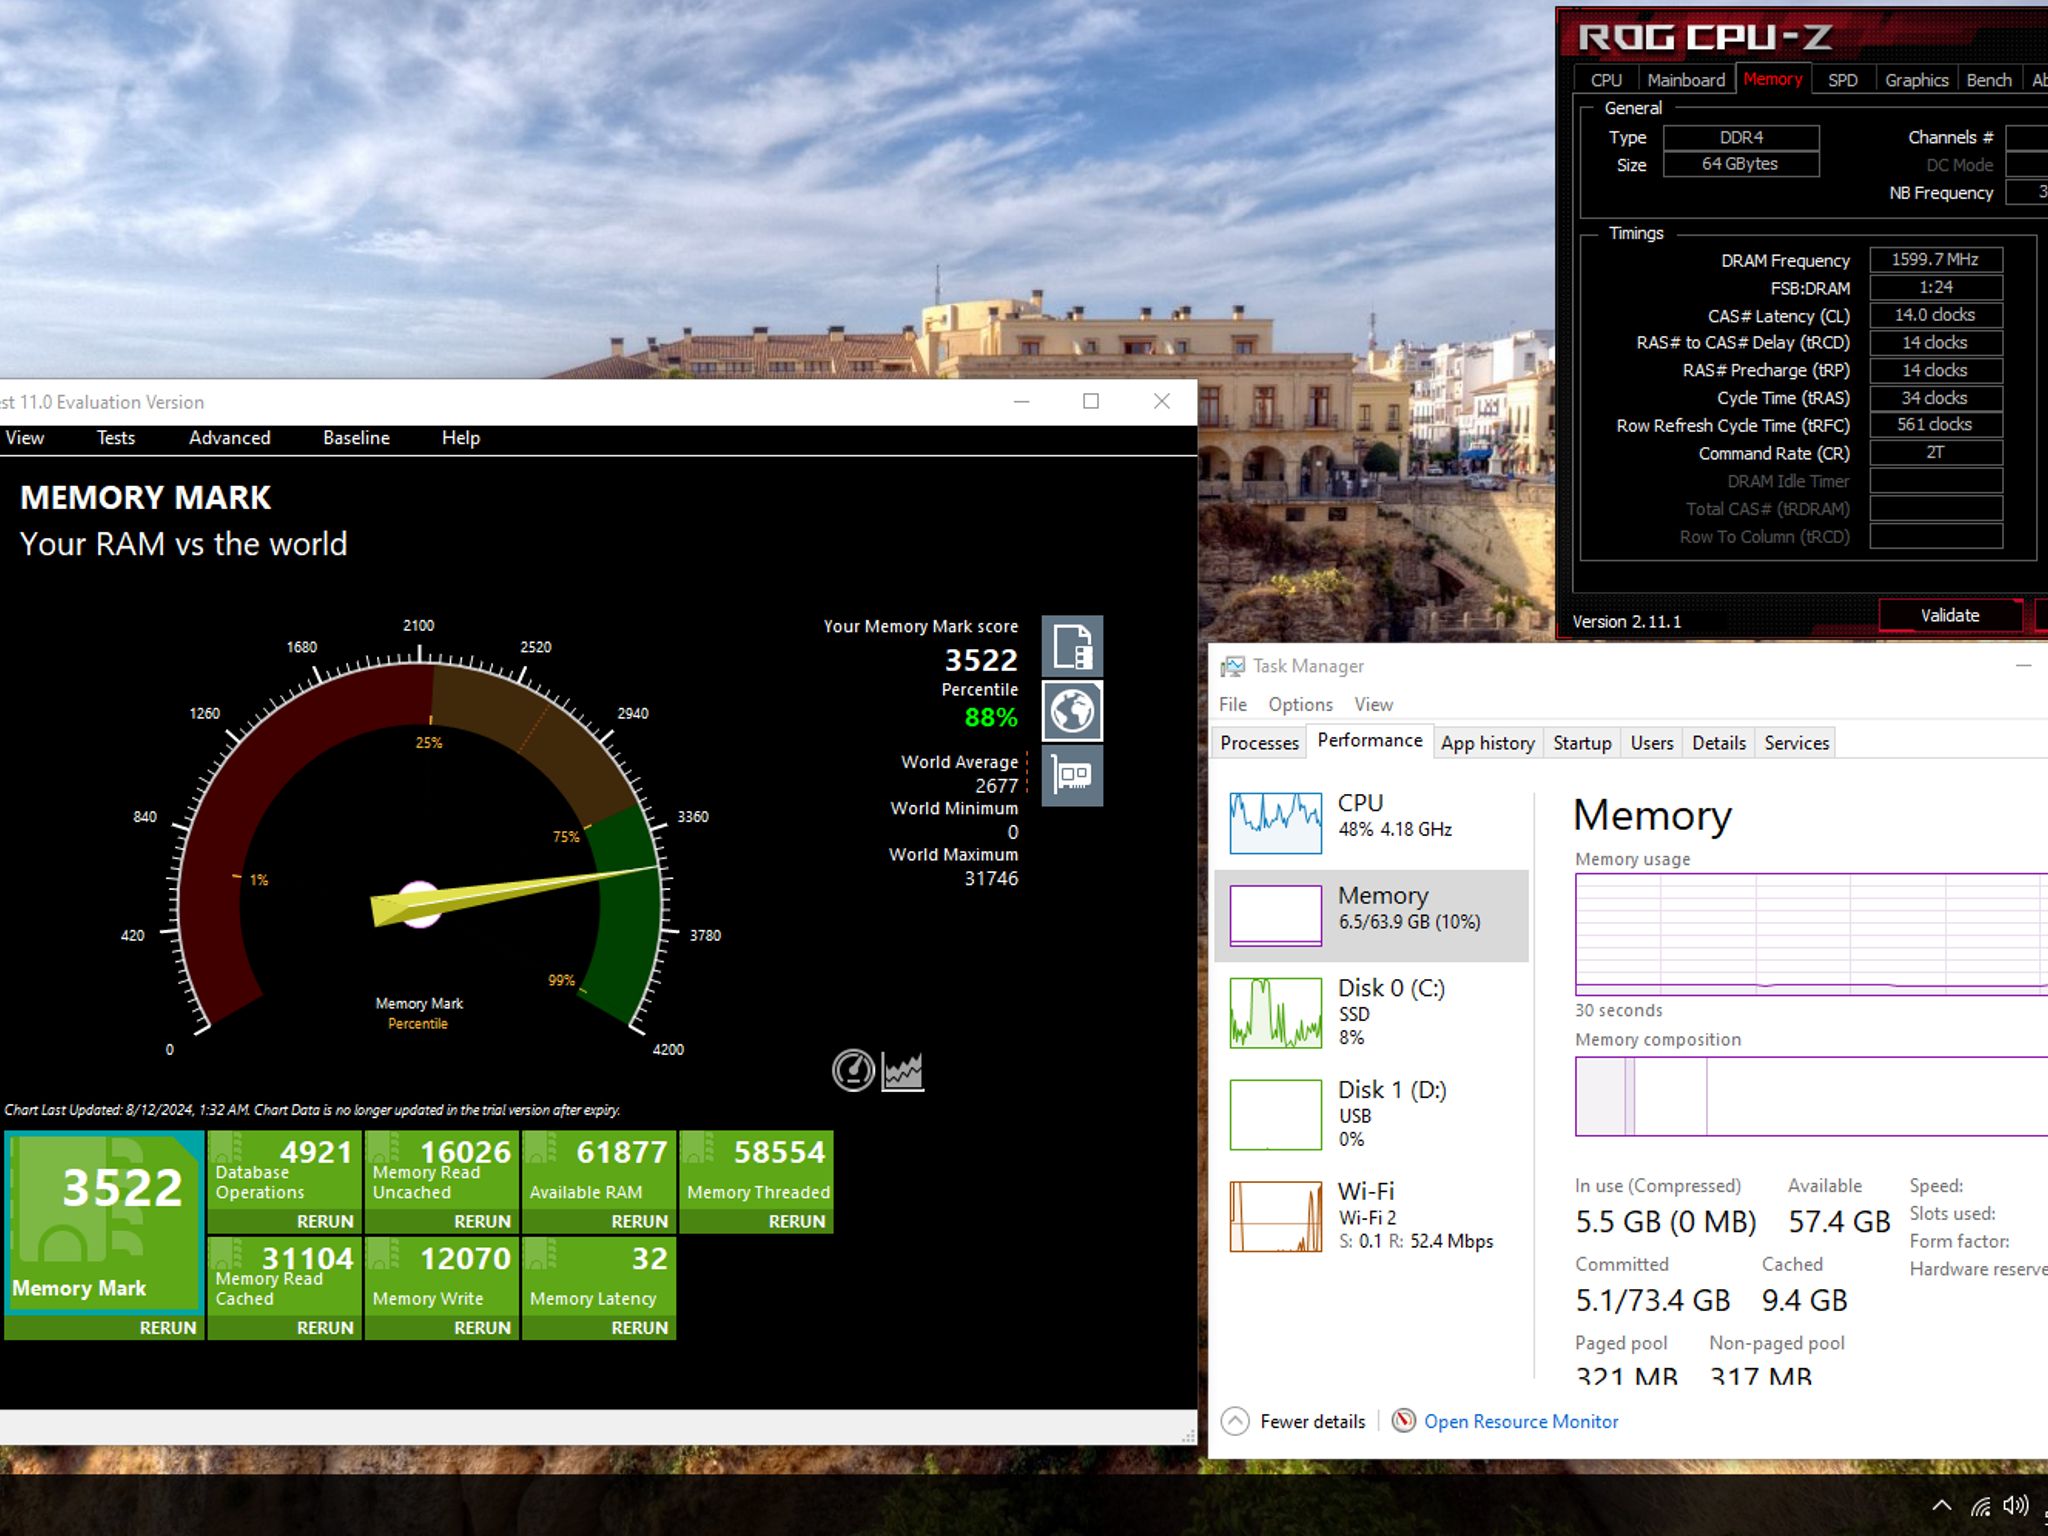The height and width of the screenshot is (1536, 2048).
Task: Switch to the SPD tab in CPU-Z
Action: (x=1842, y=80)
